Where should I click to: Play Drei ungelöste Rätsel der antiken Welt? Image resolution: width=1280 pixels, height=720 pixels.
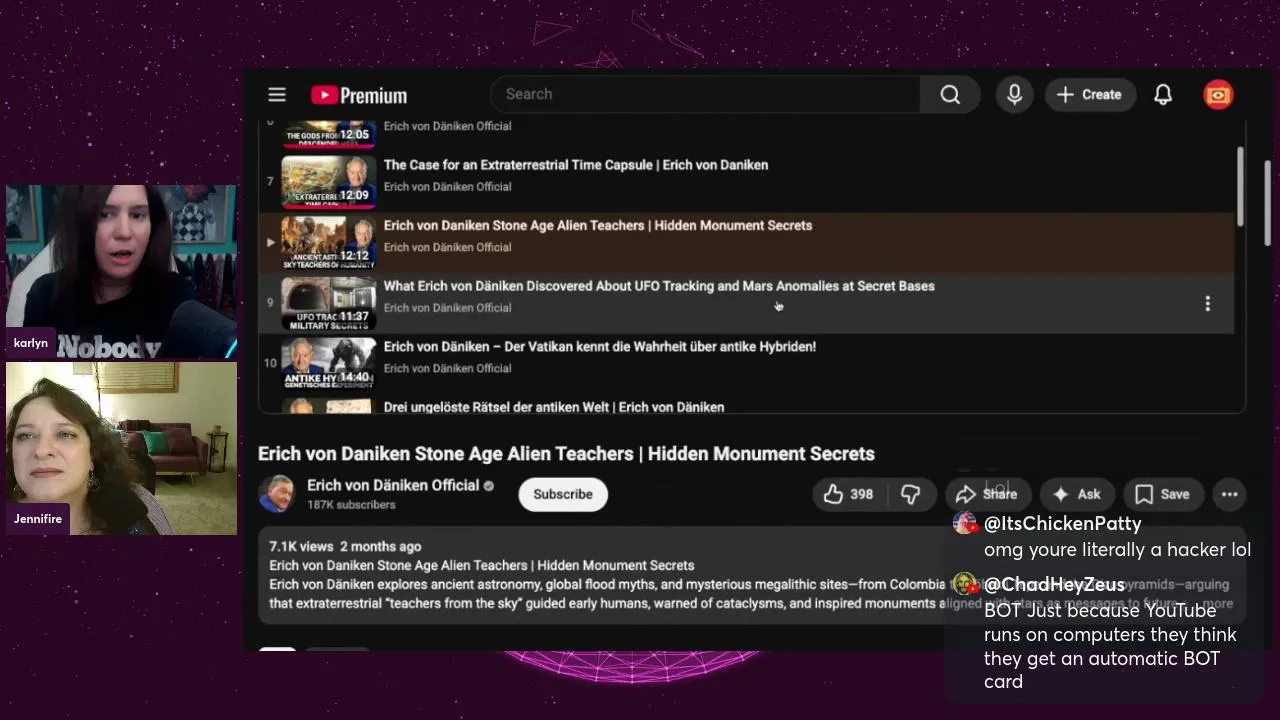pos(554,407)
